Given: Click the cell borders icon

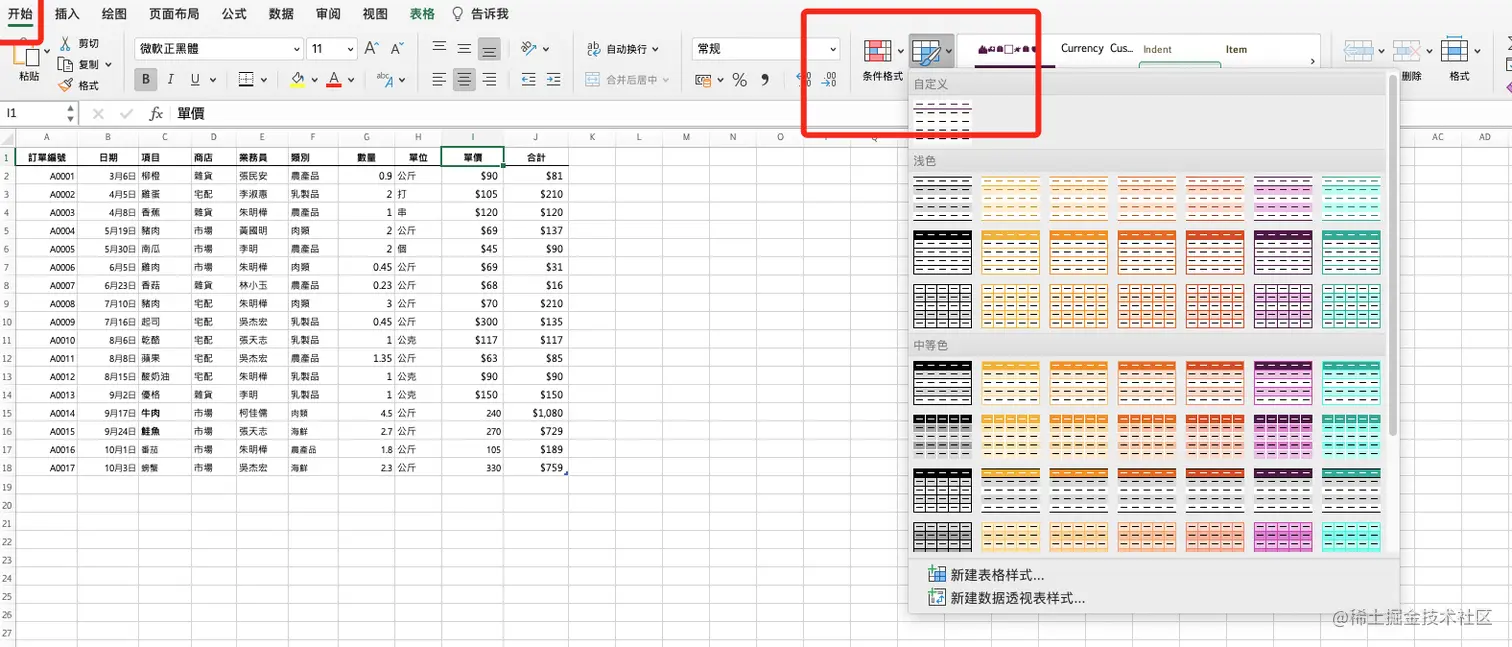Looking at the screenshot, I should 246,80.
